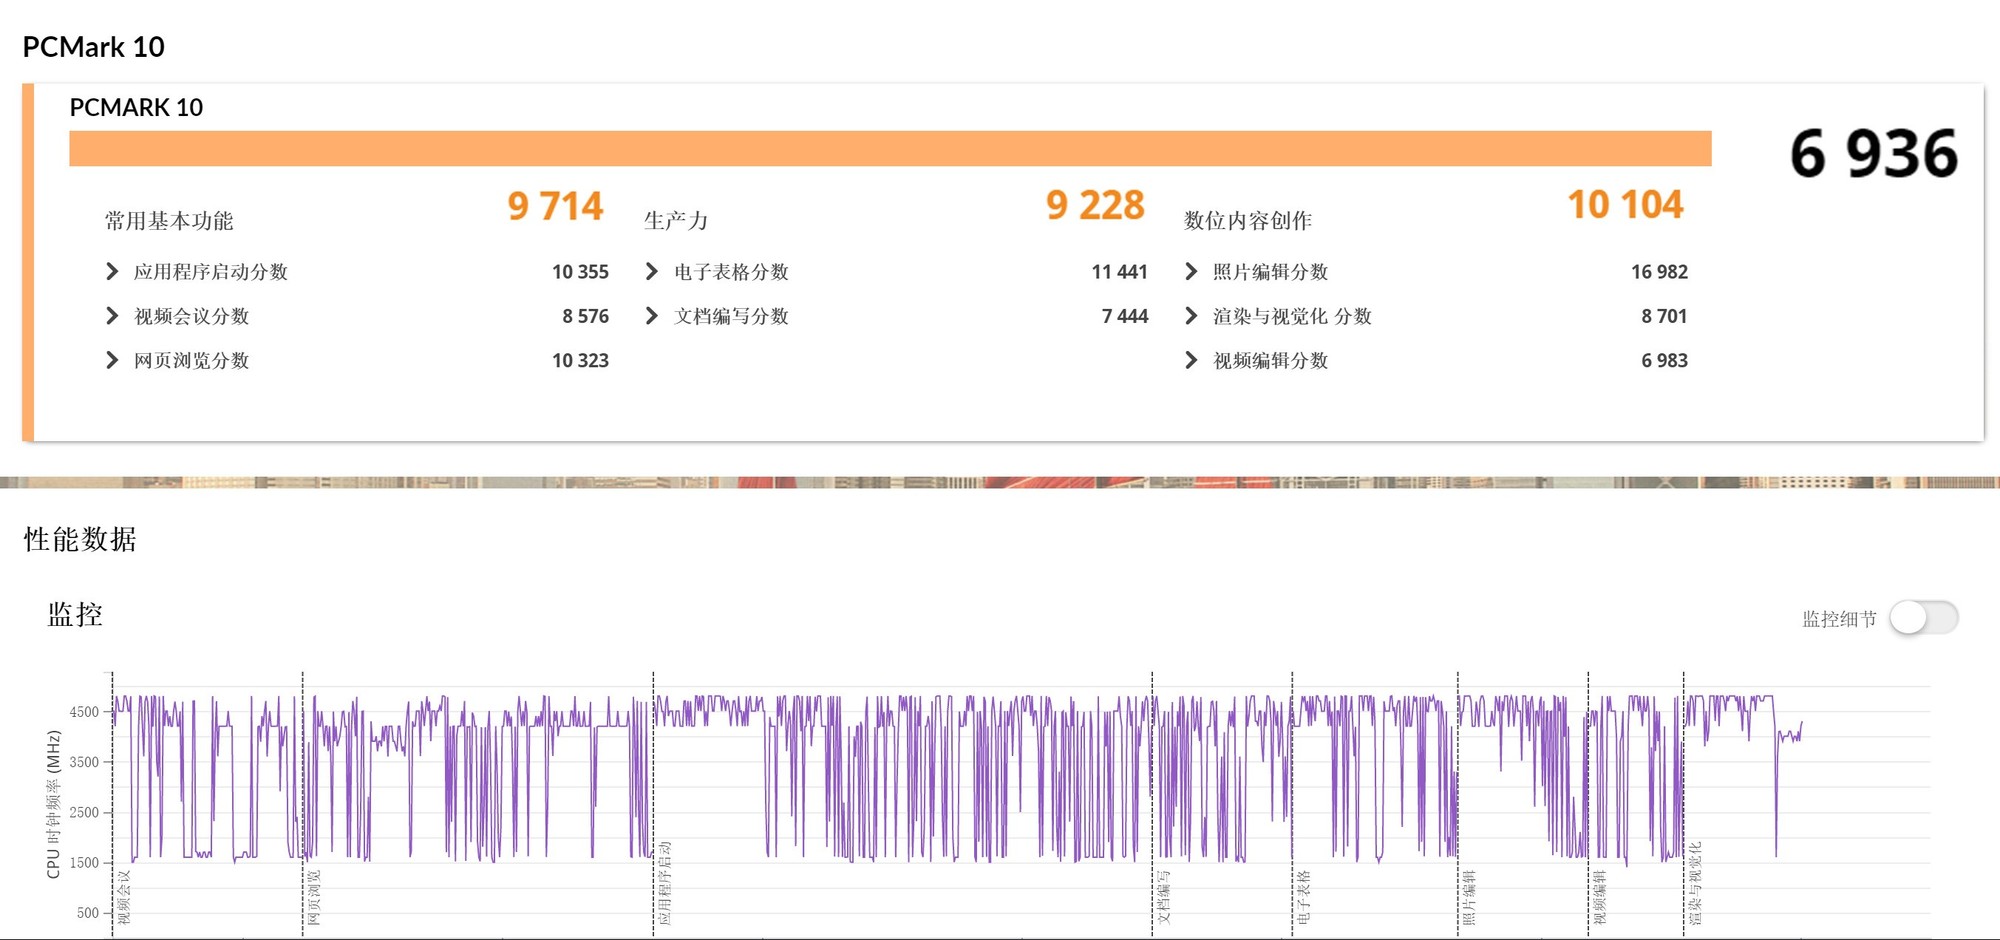This screenshot has height=940, width=2000.
Task: Click the 数位内容创作 score 10 104
Action: coord(1628,206)
